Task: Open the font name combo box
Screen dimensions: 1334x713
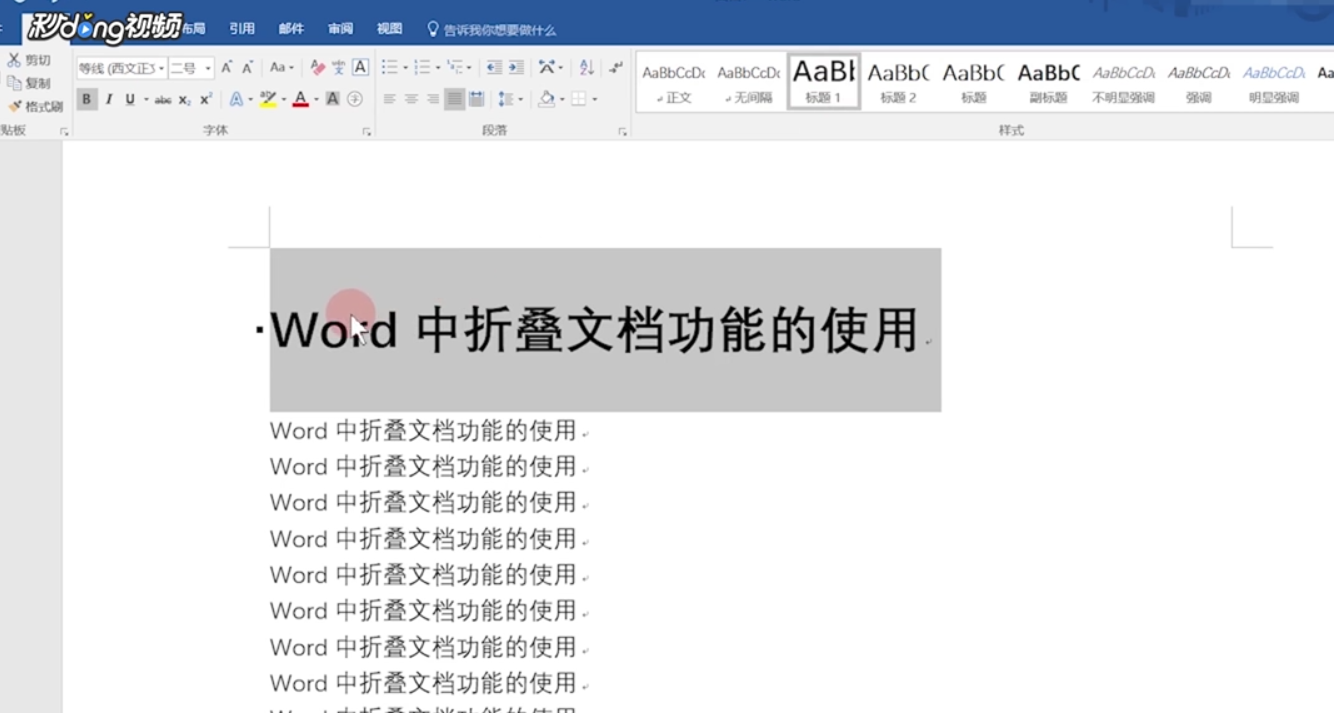Action: pos(122,68)
